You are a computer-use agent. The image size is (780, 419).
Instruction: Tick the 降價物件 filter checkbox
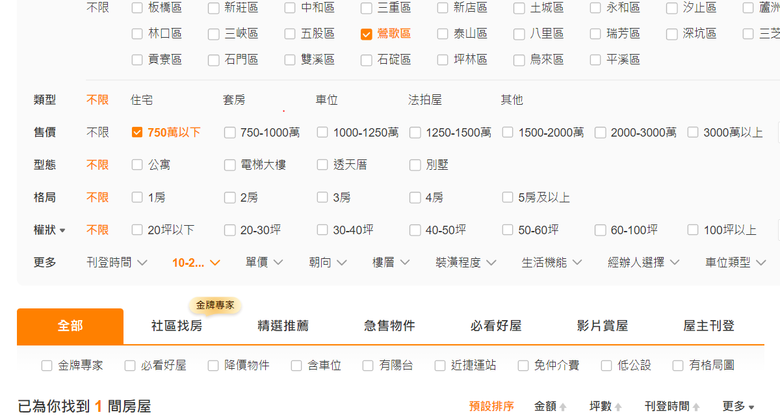213,366
